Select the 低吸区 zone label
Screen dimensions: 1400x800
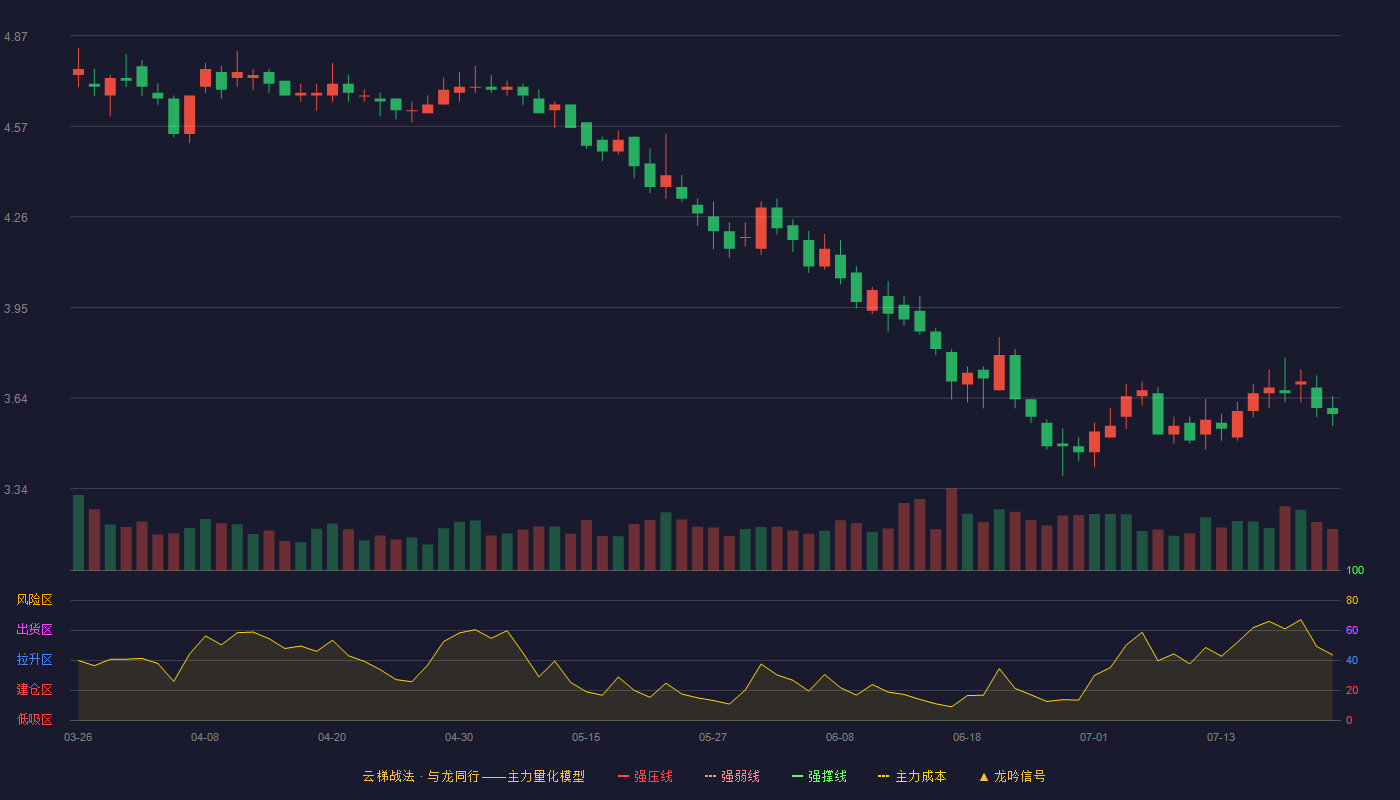click(x=34, y=719)
